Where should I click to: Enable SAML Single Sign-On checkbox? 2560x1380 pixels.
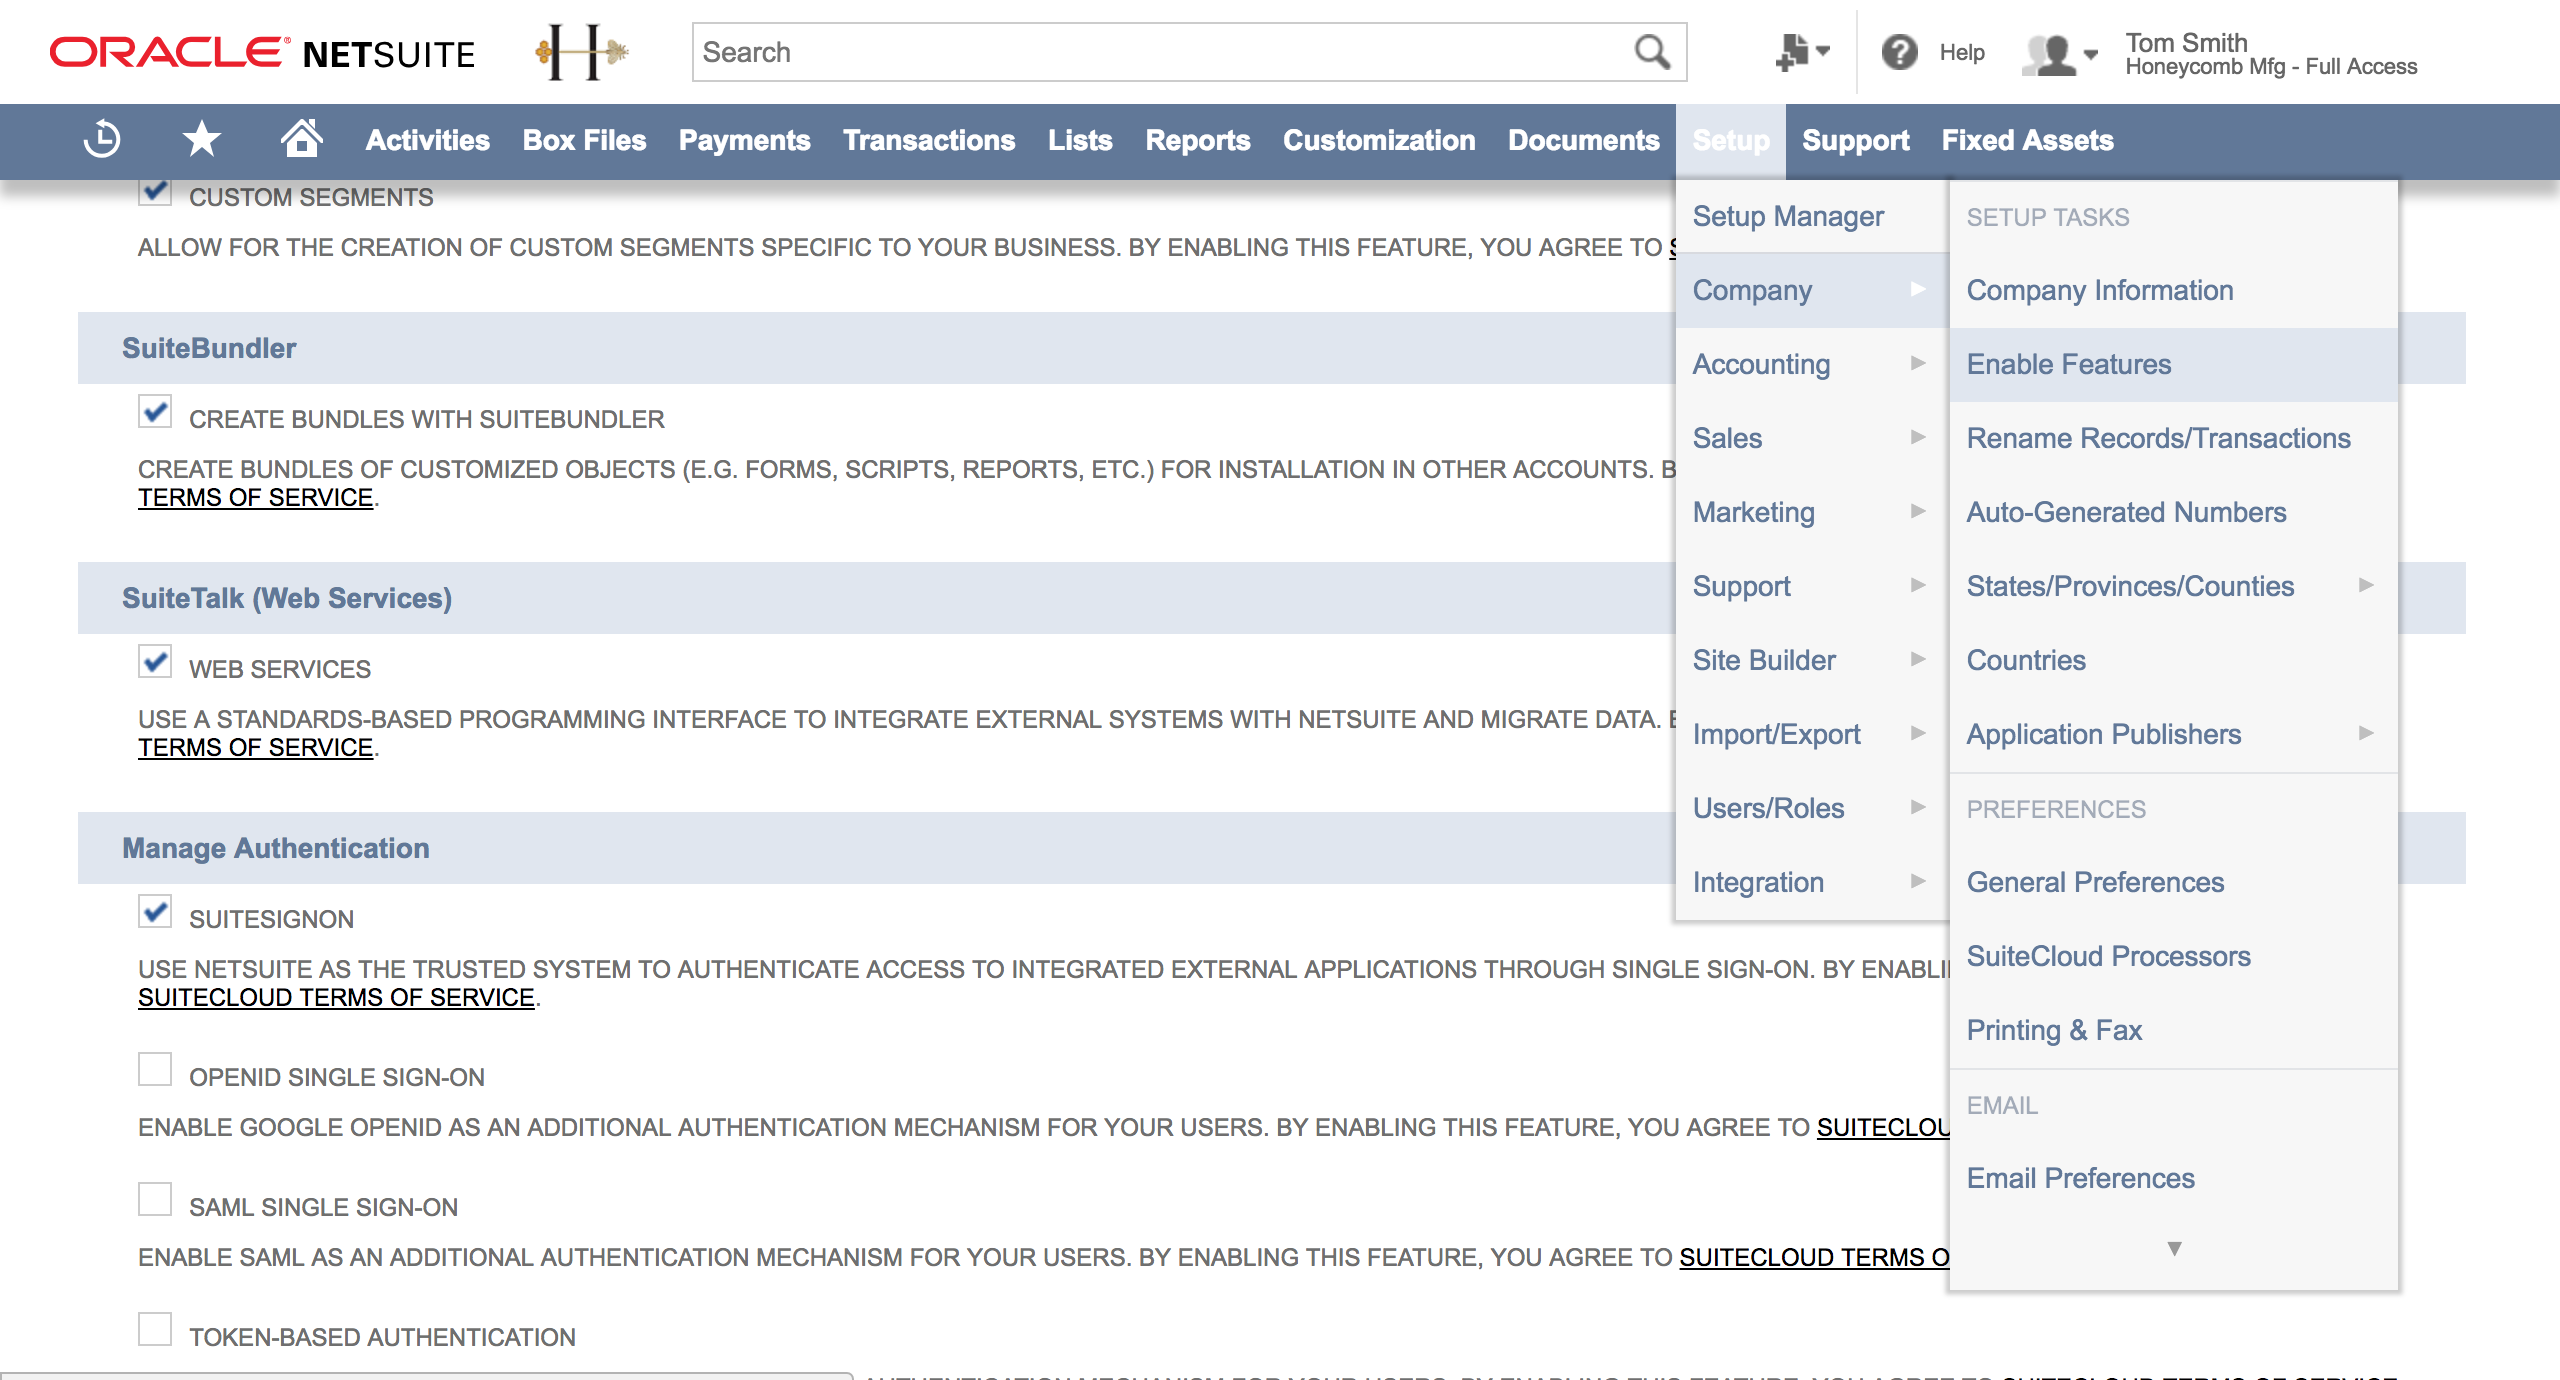(x=155, y=1199)
